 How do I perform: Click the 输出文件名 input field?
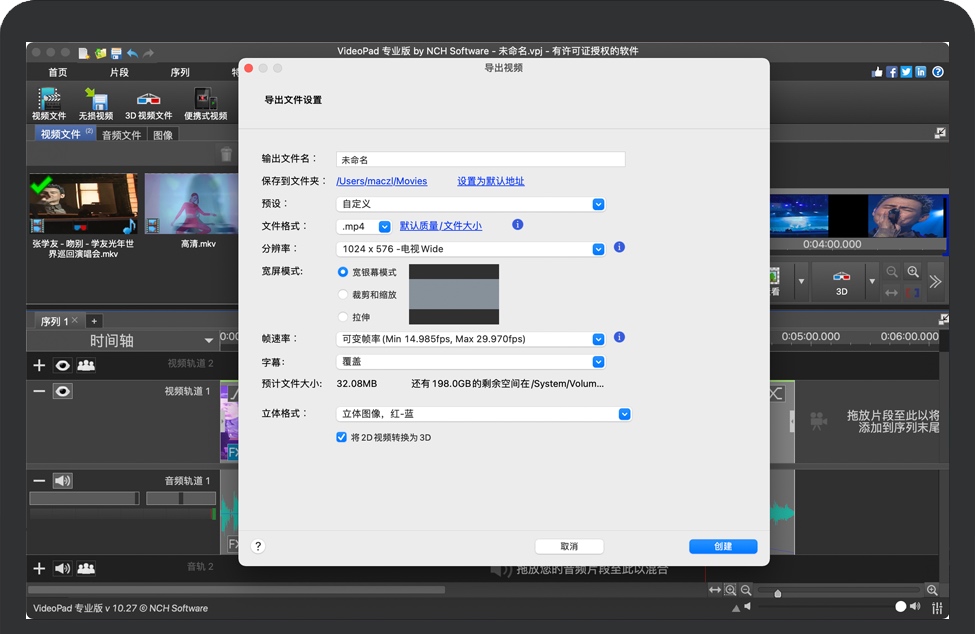pos(480,159)
